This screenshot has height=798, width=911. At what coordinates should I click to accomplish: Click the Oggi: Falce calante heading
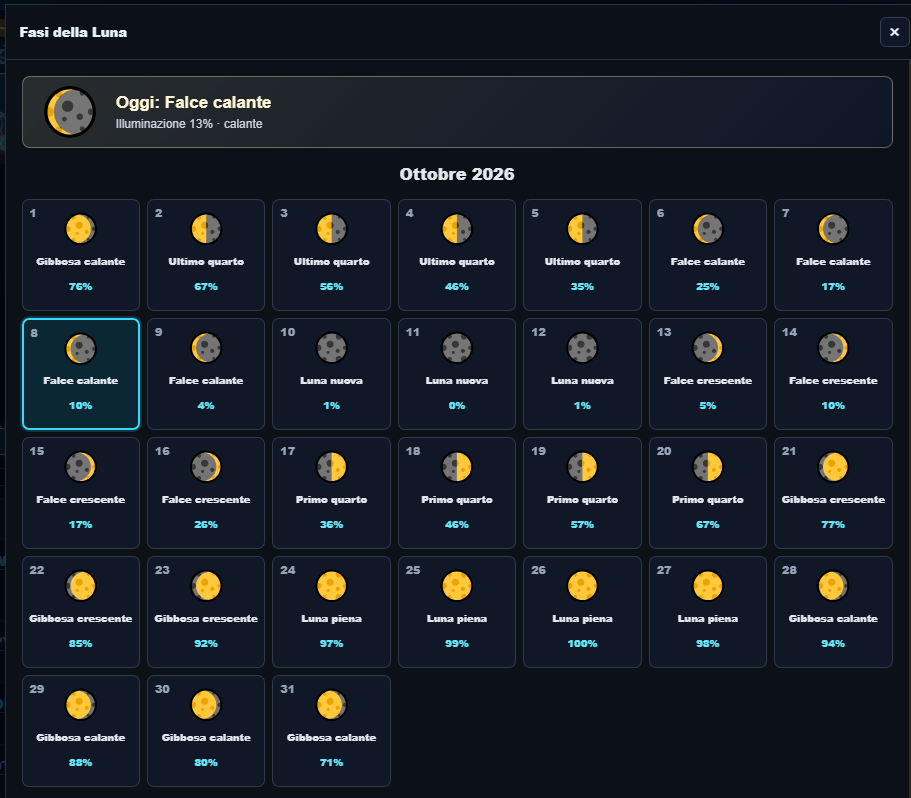coord(193,102)
